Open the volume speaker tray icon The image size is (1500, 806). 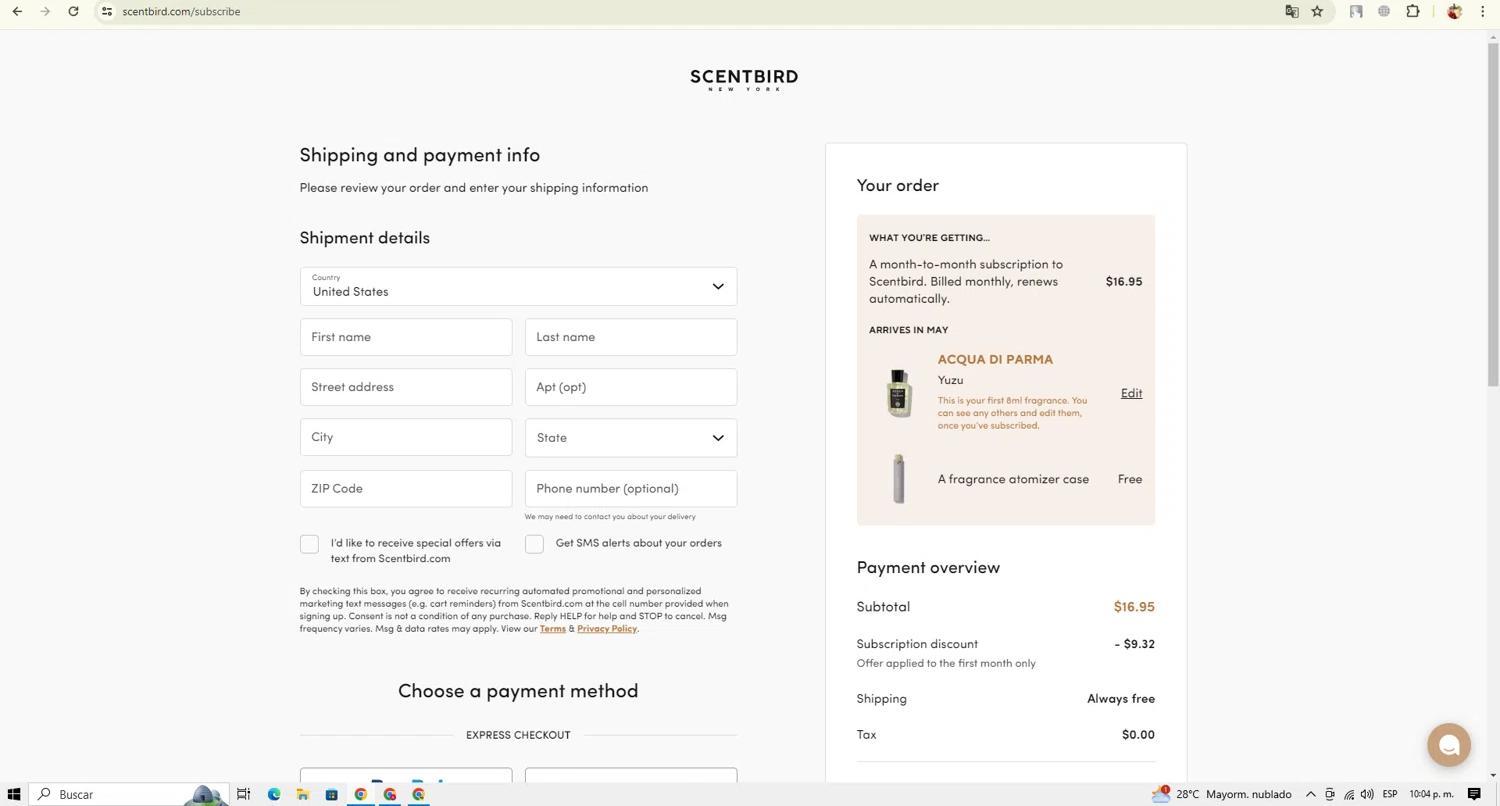1367,794
